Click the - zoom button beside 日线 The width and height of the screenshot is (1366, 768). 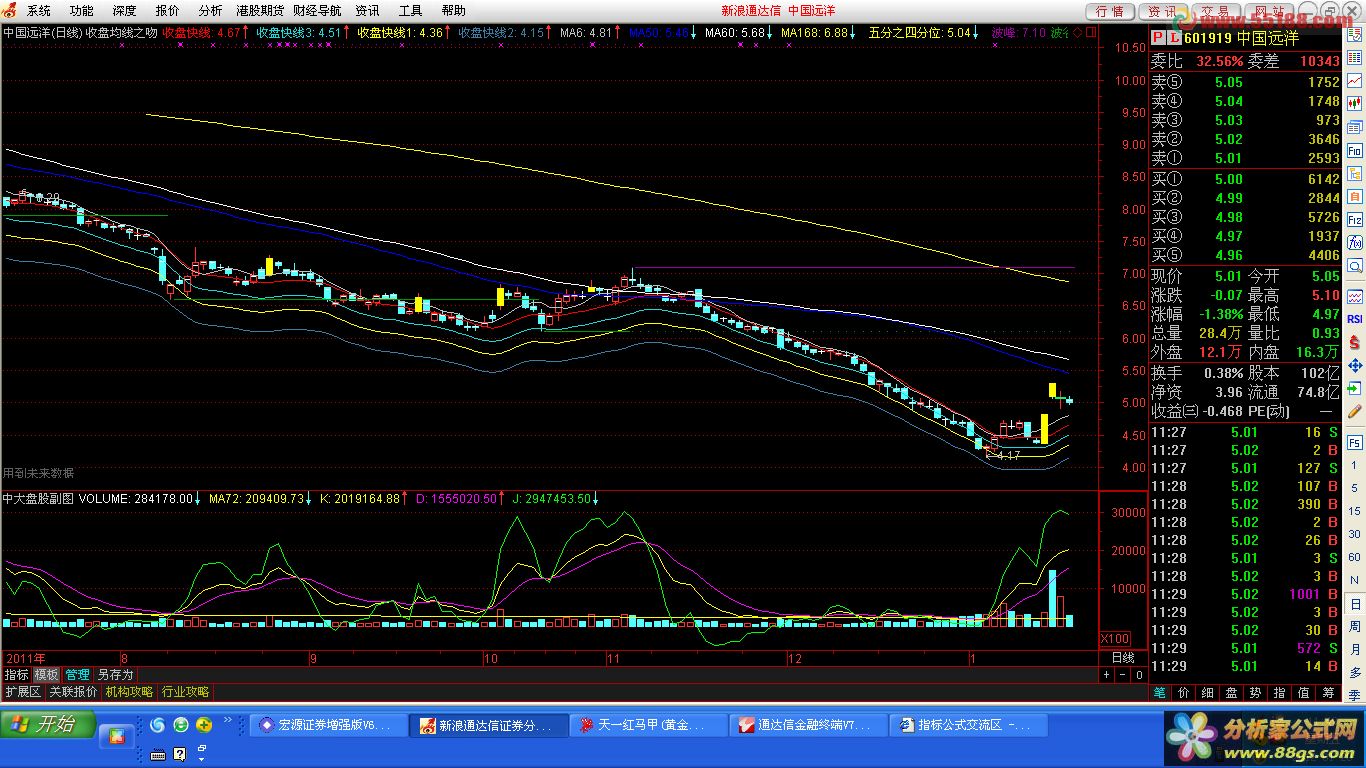coord(1121,675)
